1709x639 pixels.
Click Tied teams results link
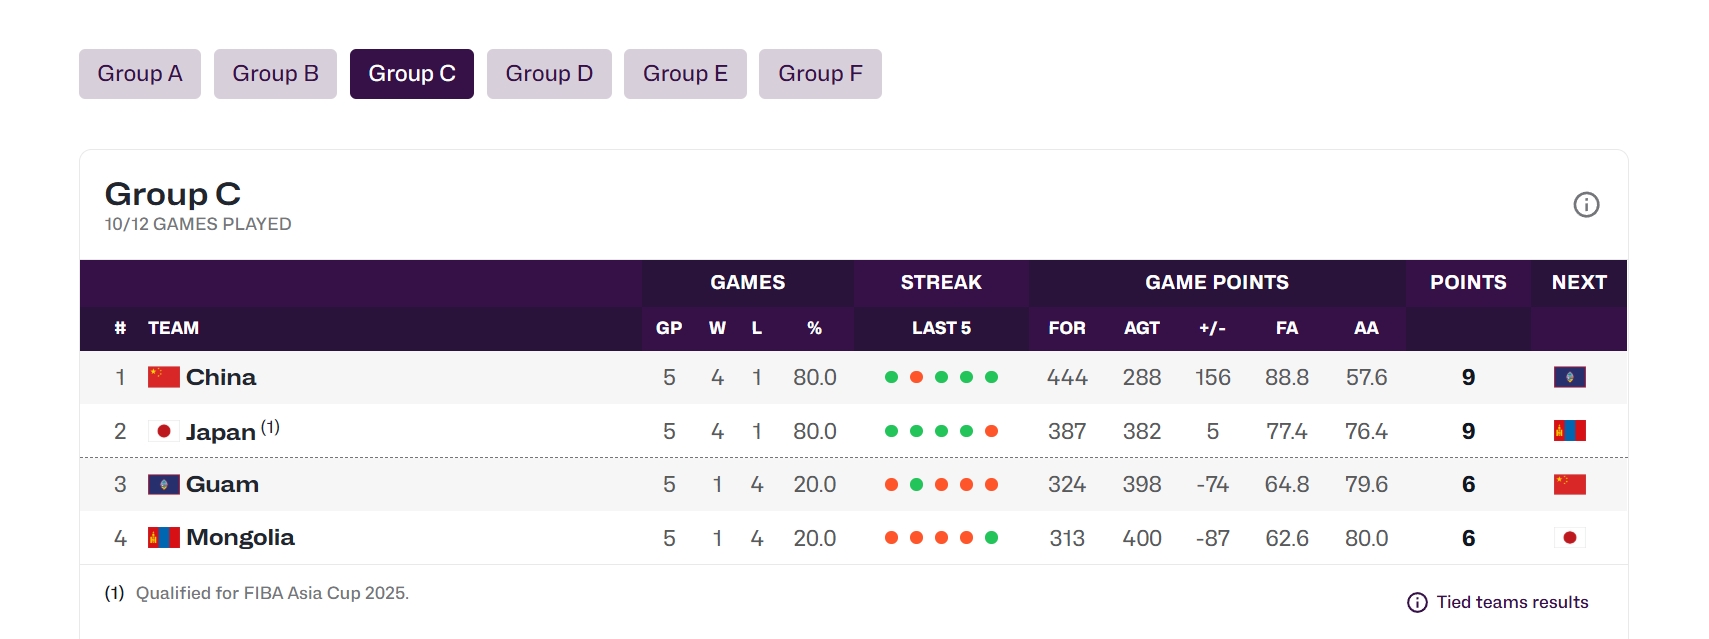tap(1512, 602)
